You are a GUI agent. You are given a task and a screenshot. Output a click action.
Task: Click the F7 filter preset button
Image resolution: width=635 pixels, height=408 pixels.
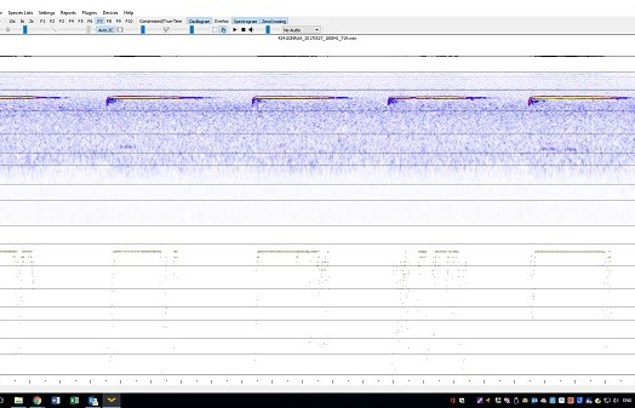[100, 21]
